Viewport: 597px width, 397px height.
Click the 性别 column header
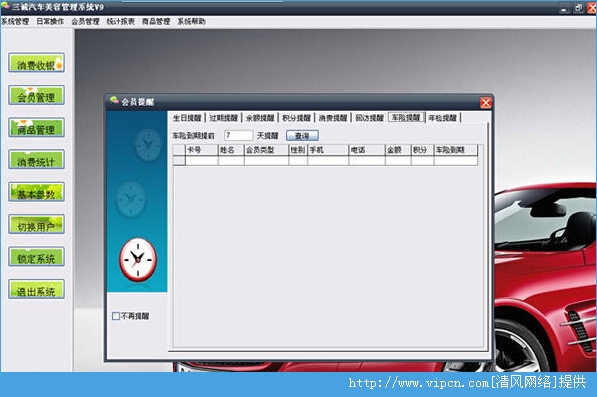click(x=298, y=150)
